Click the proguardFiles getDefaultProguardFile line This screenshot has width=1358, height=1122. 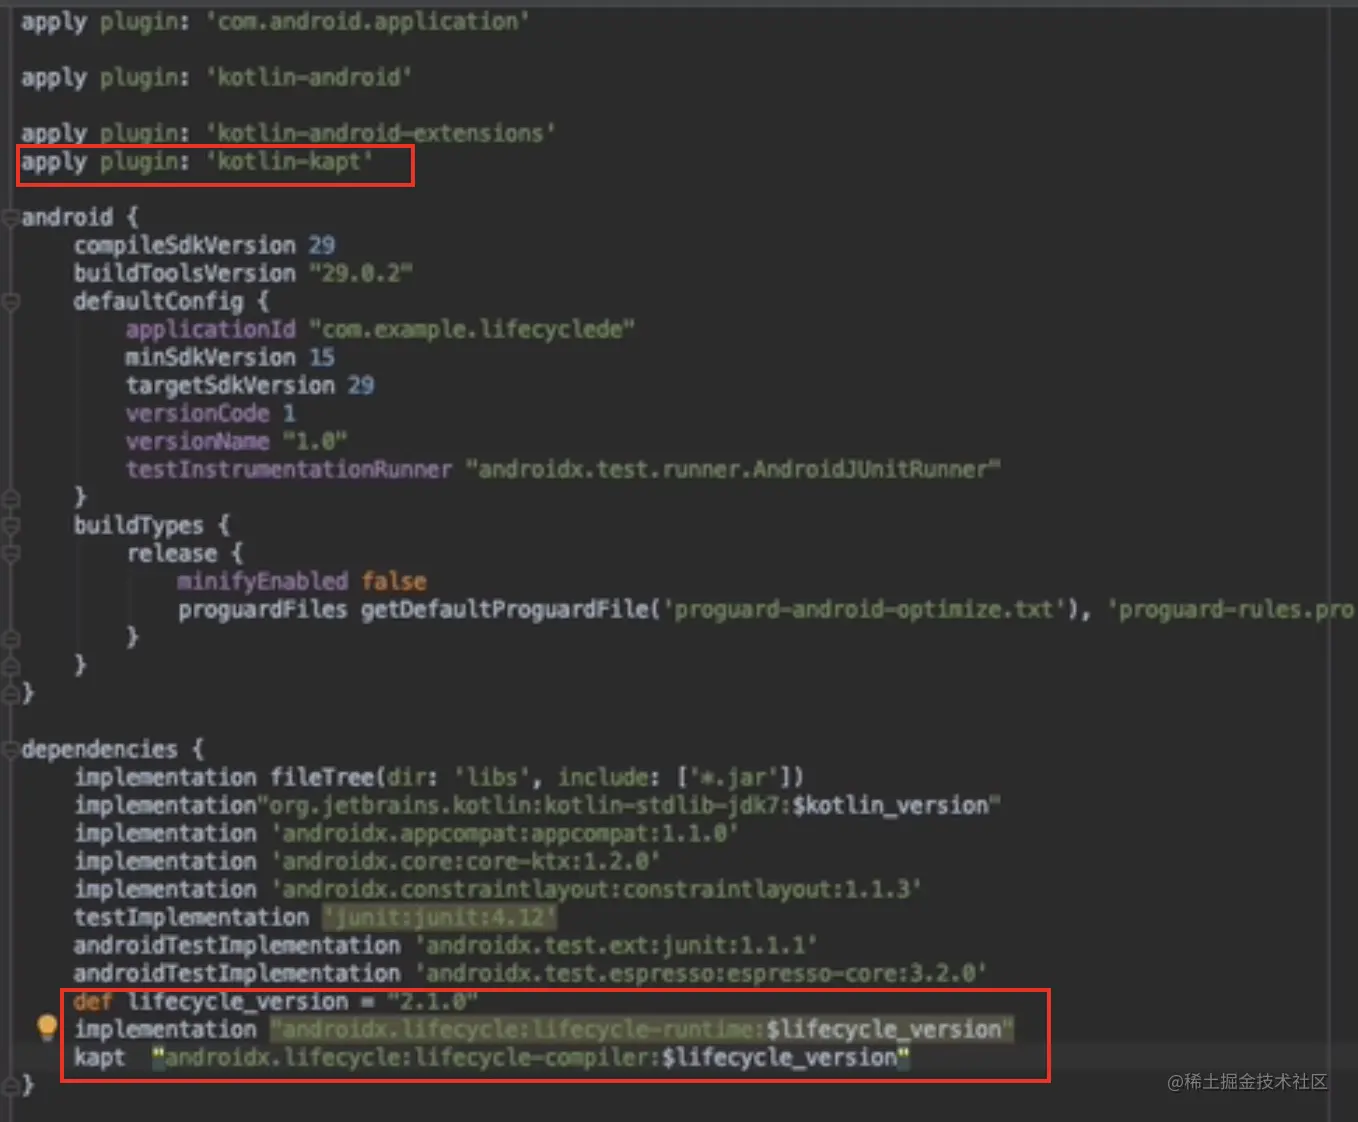pos(766,609)
